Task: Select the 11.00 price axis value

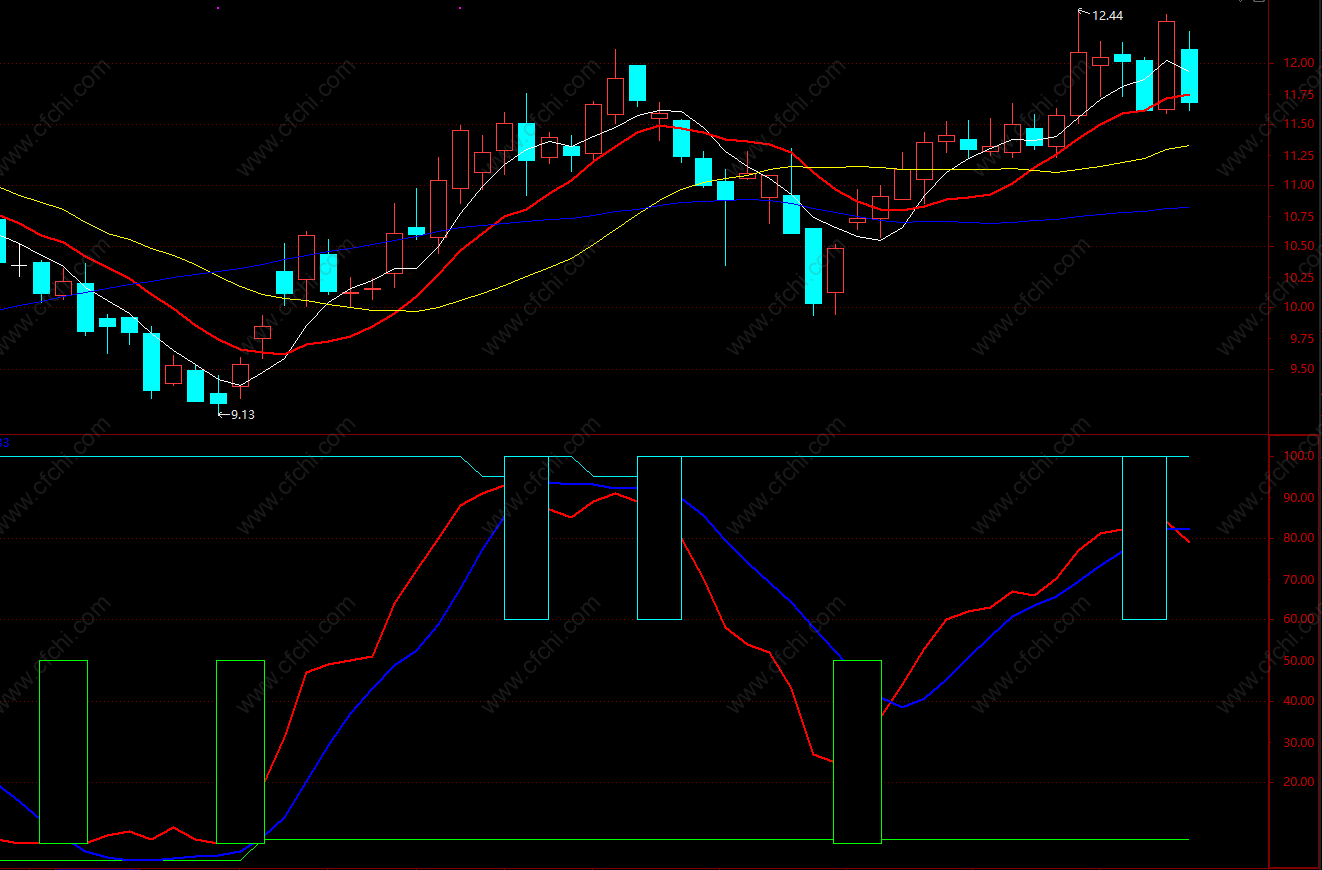Action: (1298, 186)
